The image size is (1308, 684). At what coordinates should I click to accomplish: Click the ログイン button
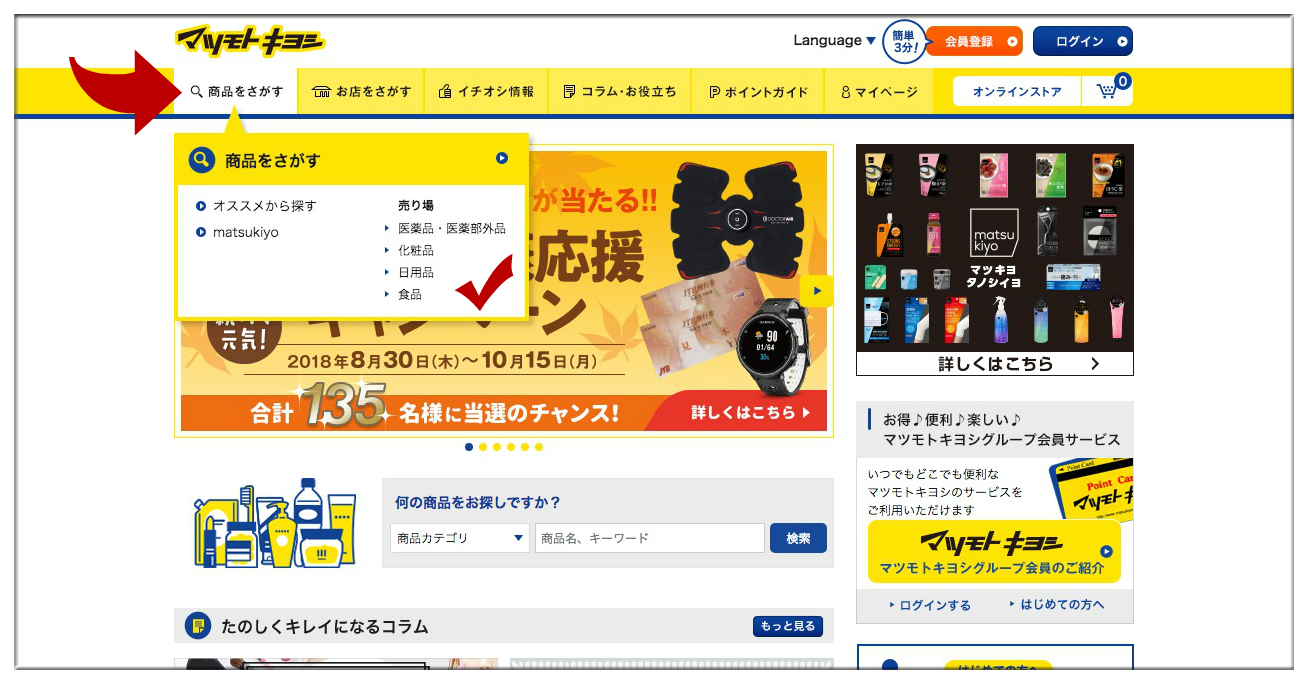1083,41
